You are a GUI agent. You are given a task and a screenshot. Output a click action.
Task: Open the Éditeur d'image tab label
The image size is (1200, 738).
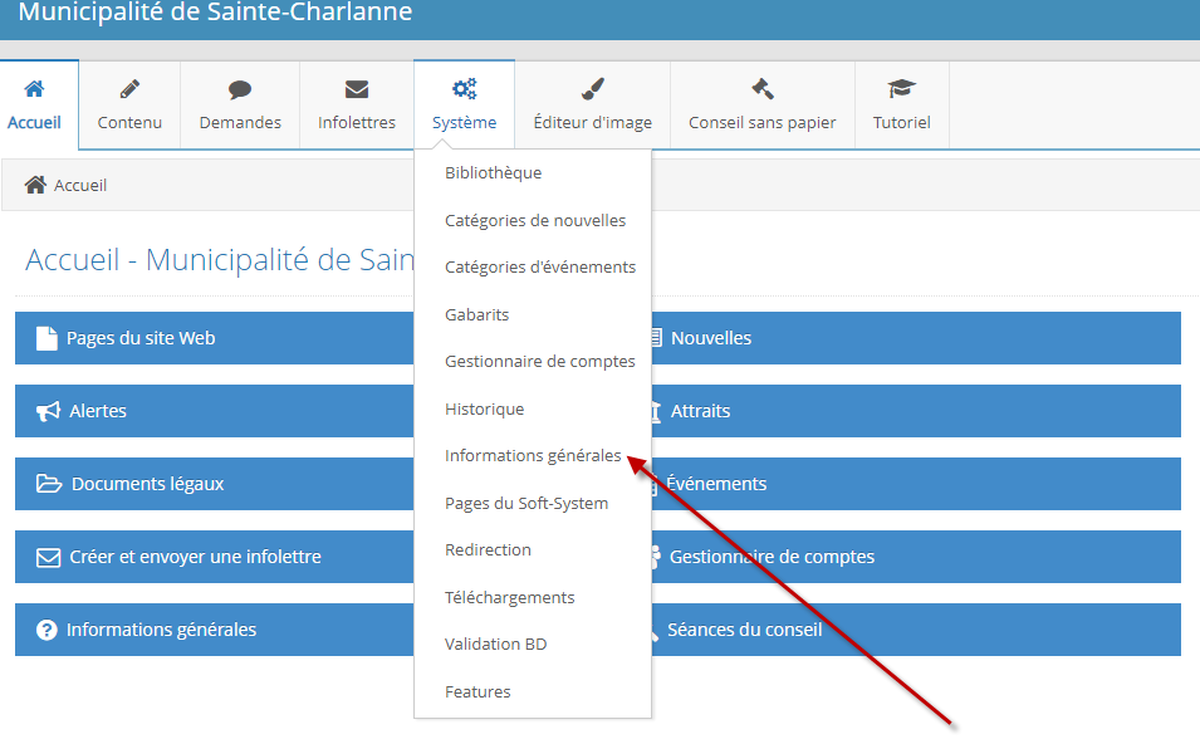click(x=592, y=123)
